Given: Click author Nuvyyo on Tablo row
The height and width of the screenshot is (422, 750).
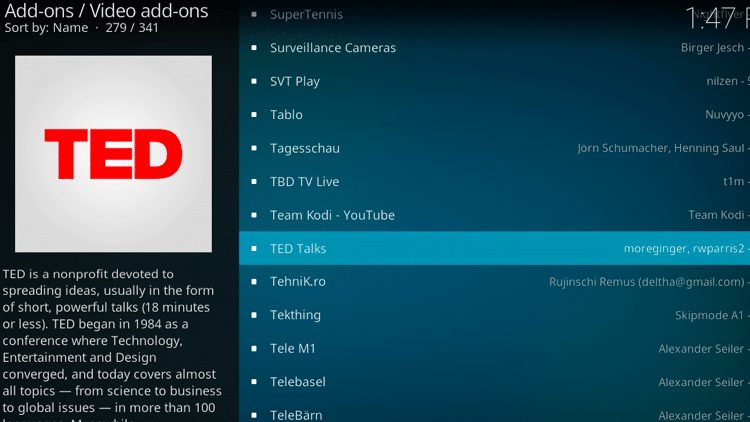Looking at the screenshot, I should tap(725, 115).
